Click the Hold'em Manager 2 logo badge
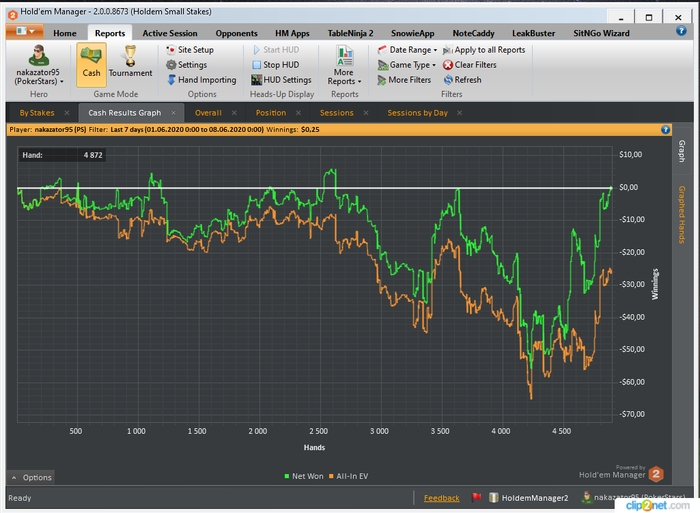 656,474
